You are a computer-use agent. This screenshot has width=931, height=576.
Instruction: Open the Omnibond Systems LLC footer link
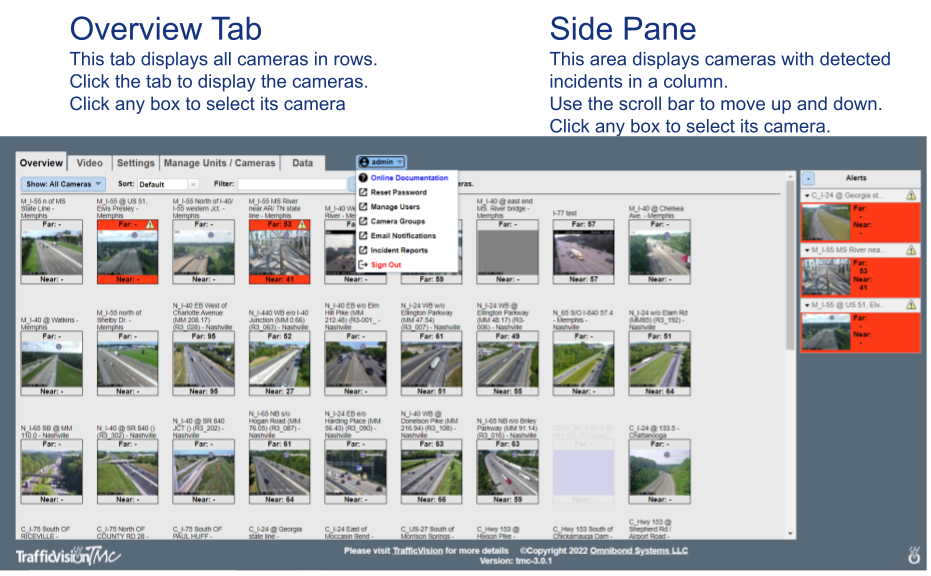click(639, 550)
